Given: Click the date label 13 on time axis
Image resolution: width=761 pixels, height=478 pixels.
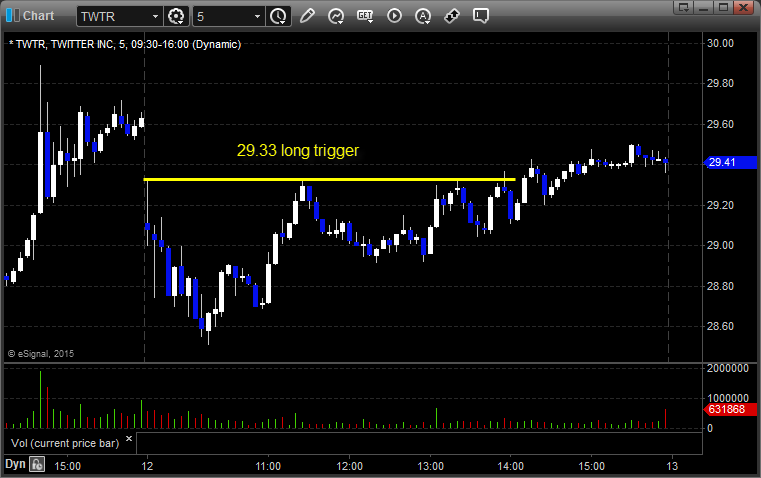Looking at the screenshot, I should tap(672, 466).
